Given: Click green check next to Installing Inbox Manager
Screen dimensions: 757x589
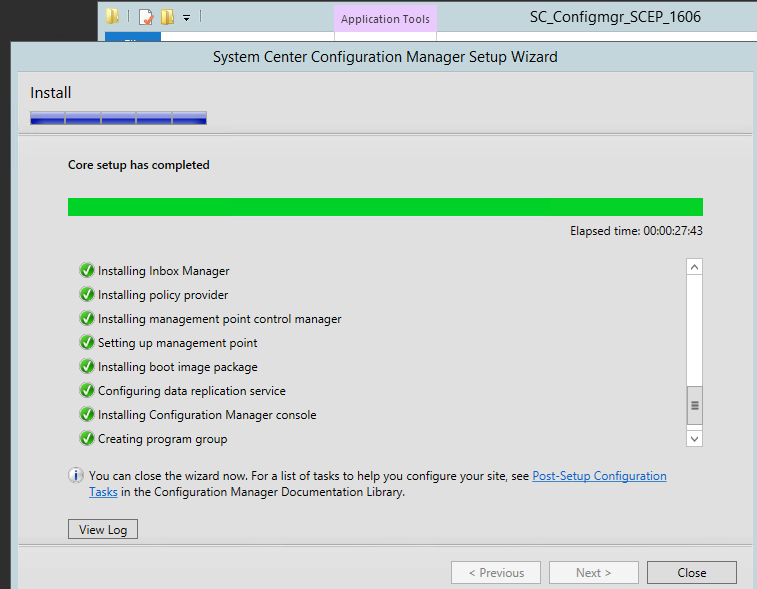Looking at the screenshot, I should 87,270.
